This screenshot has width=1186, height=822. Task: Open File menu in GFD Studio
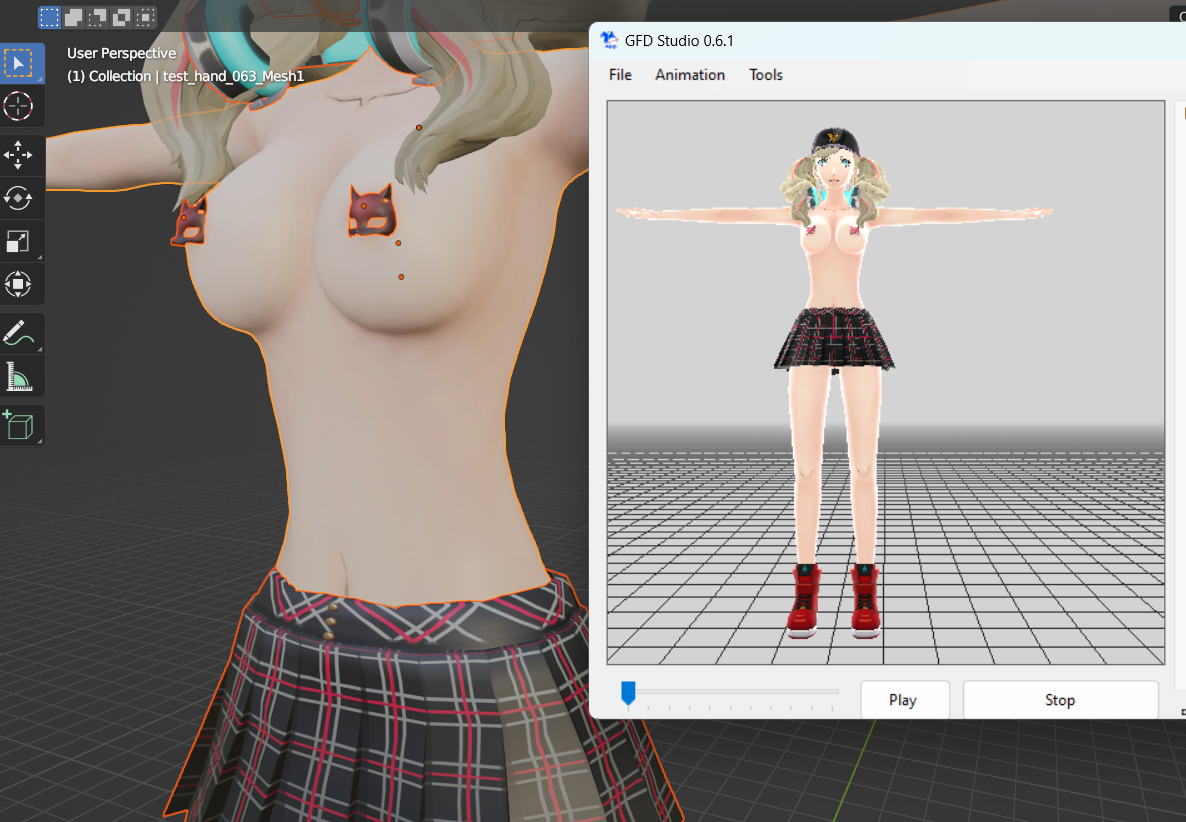[620, 75]
